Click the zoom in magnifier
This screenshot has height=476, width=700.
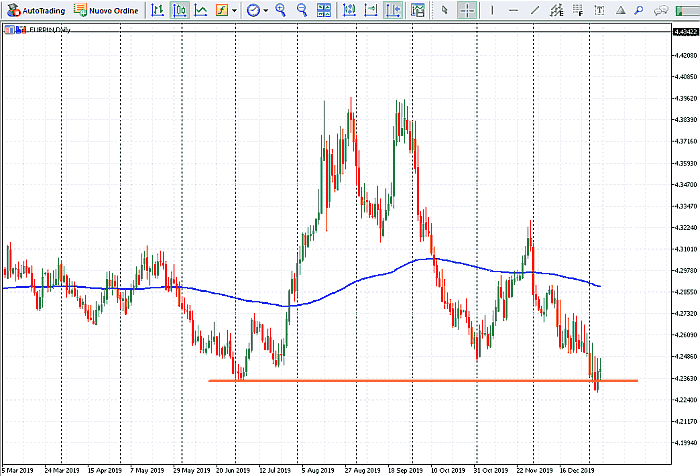point(280,10)
